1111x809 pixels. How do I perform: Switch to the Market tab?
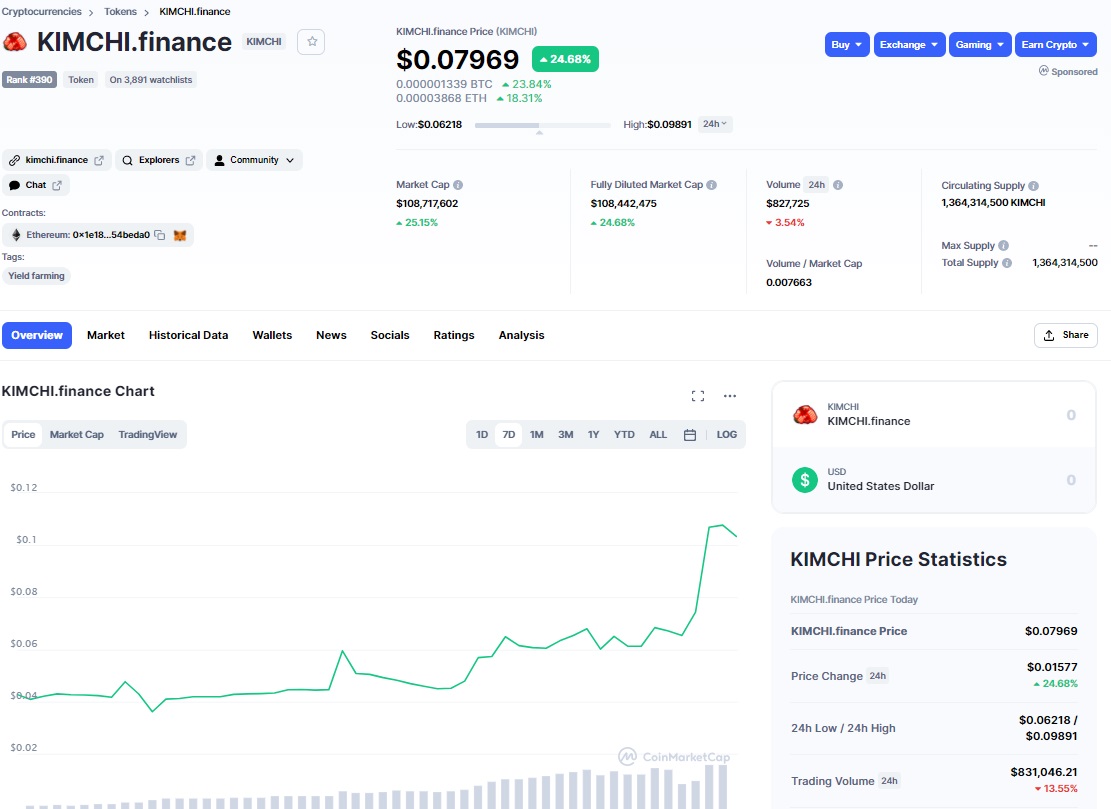click(106, 335)
